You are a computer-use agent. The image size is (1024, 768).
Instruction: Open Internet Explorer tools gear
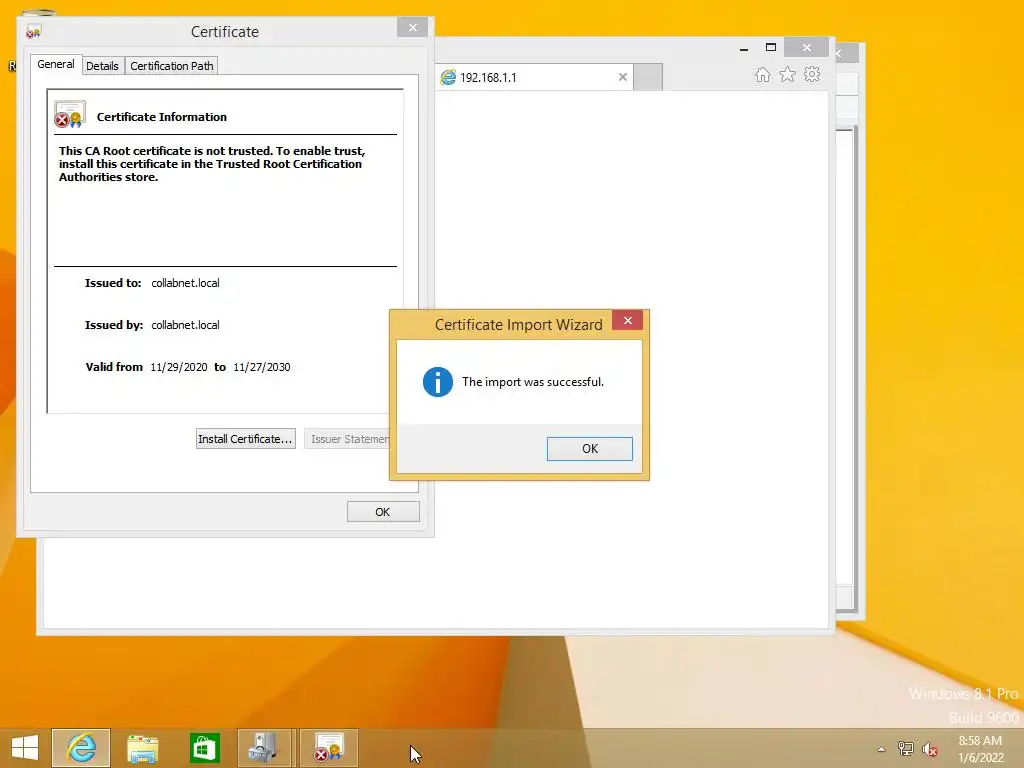(812, 74)
